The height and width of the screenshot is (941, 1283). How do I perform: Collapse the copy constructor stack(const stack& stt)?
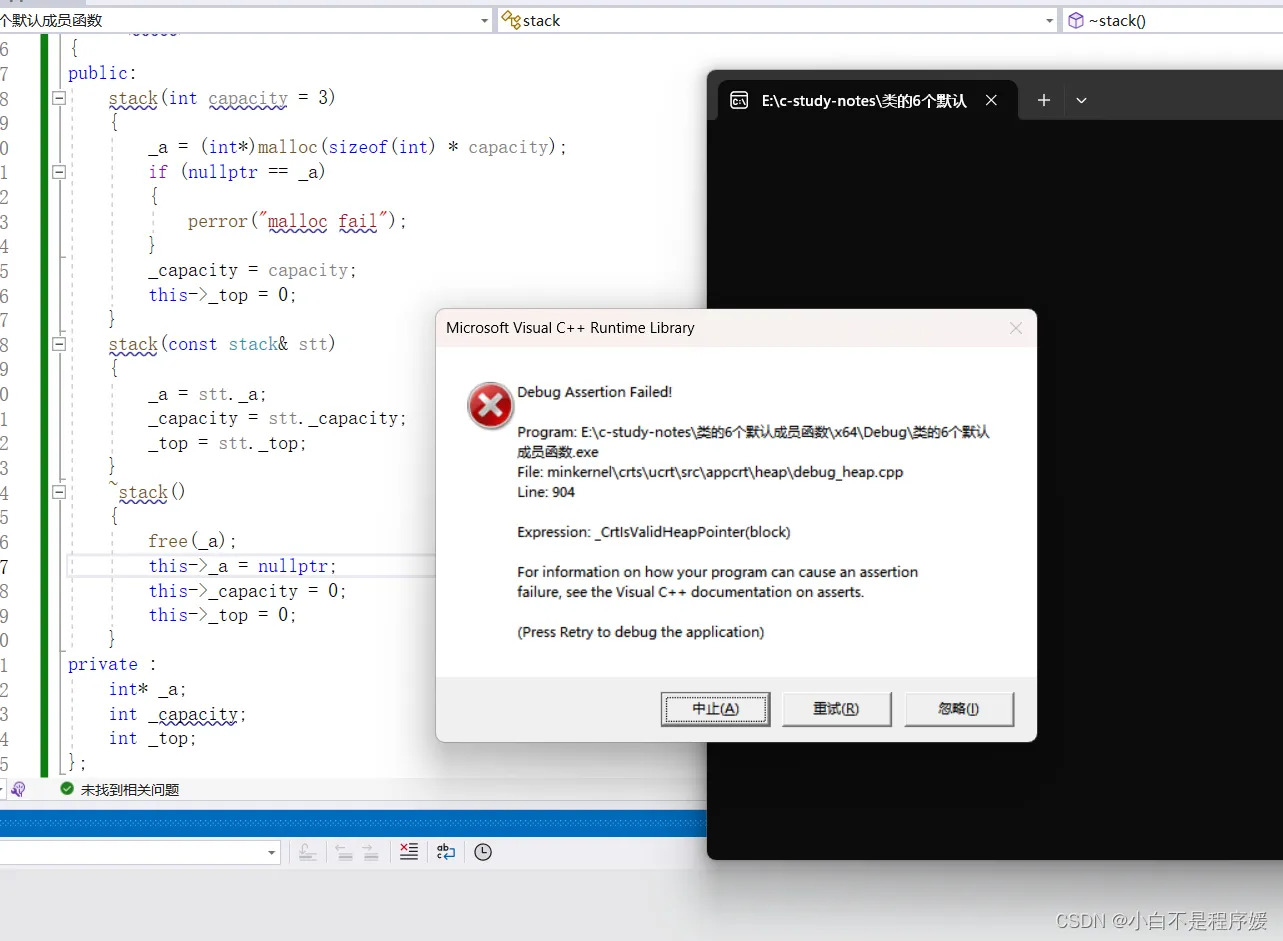click(59, 344)
